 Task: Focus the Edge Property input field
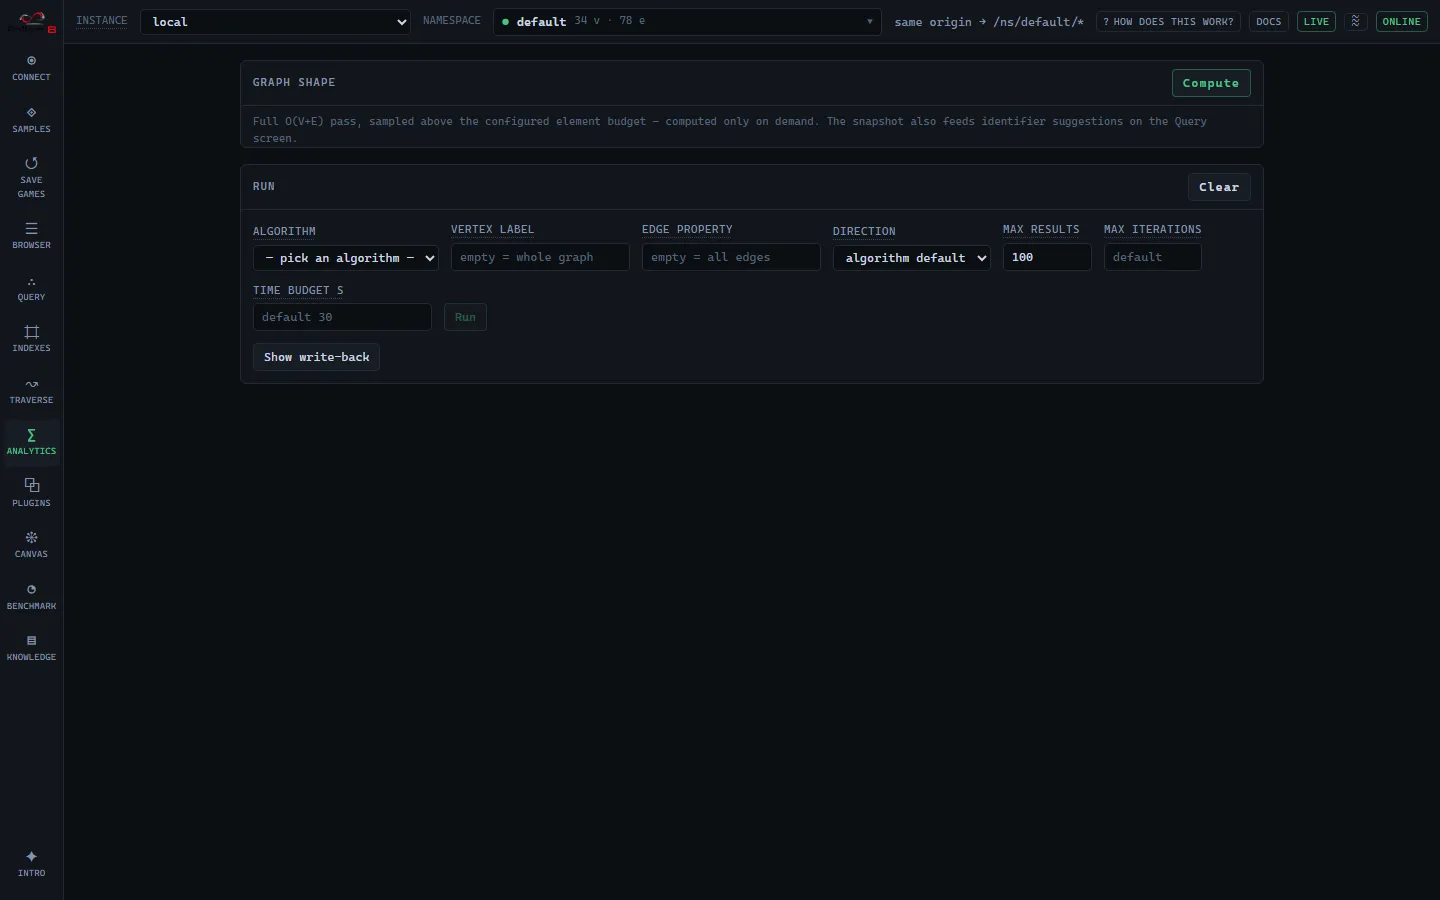(731, 257)
